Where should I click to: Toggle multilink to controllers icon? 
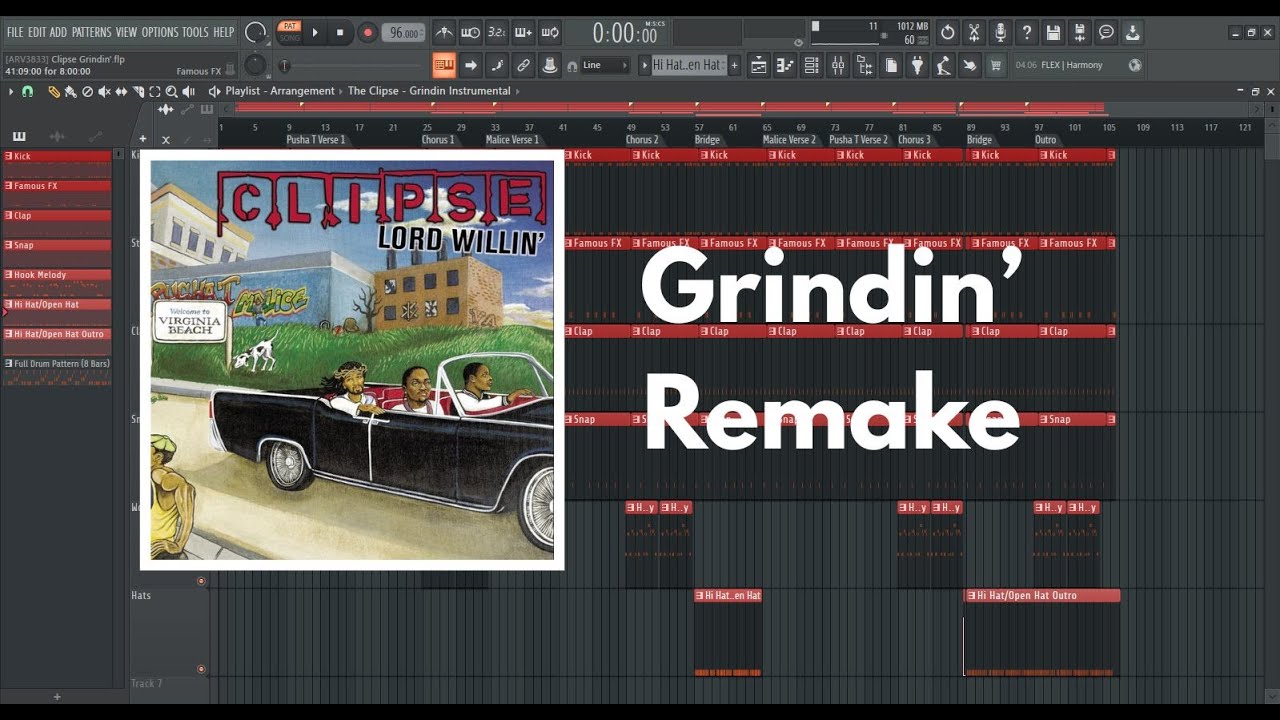click(550, 65)
